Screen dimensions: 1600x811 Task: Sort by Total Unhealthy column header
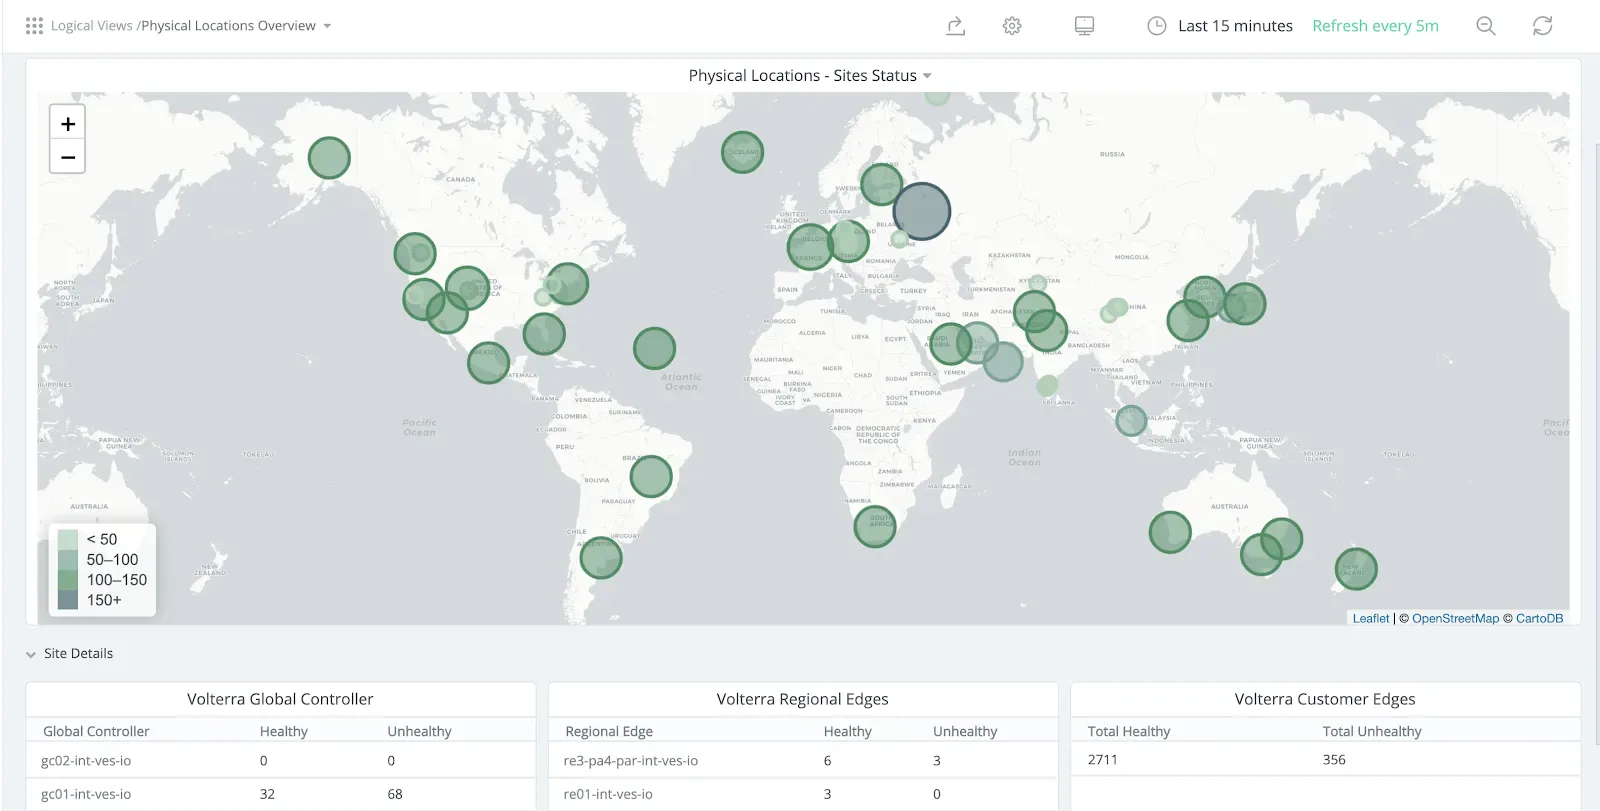pyautogui.click(x=1372, y=732)
